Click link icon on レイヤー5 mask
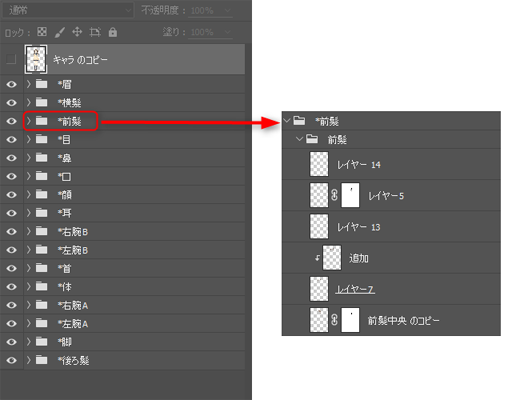Screen dimensions: 520x400 [x=334, y=195]
